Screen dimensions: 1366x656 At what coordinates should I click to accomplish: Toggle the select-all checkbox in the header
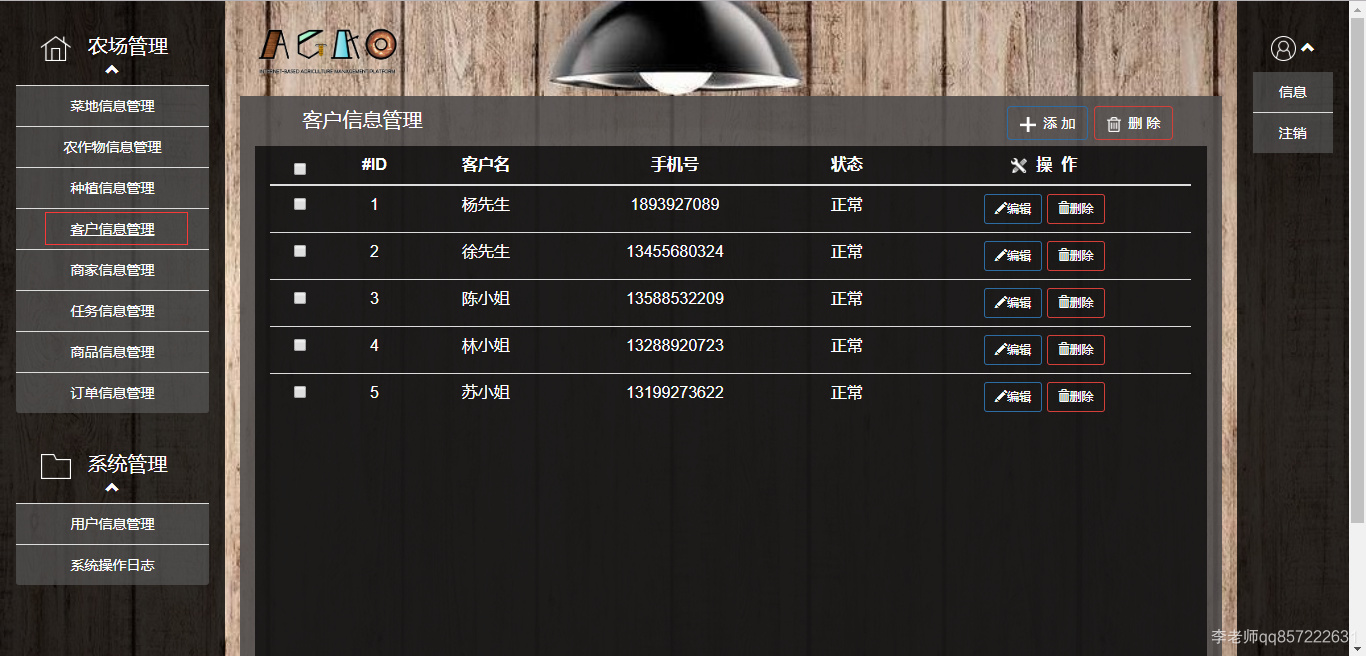click(x=300, y=169)
